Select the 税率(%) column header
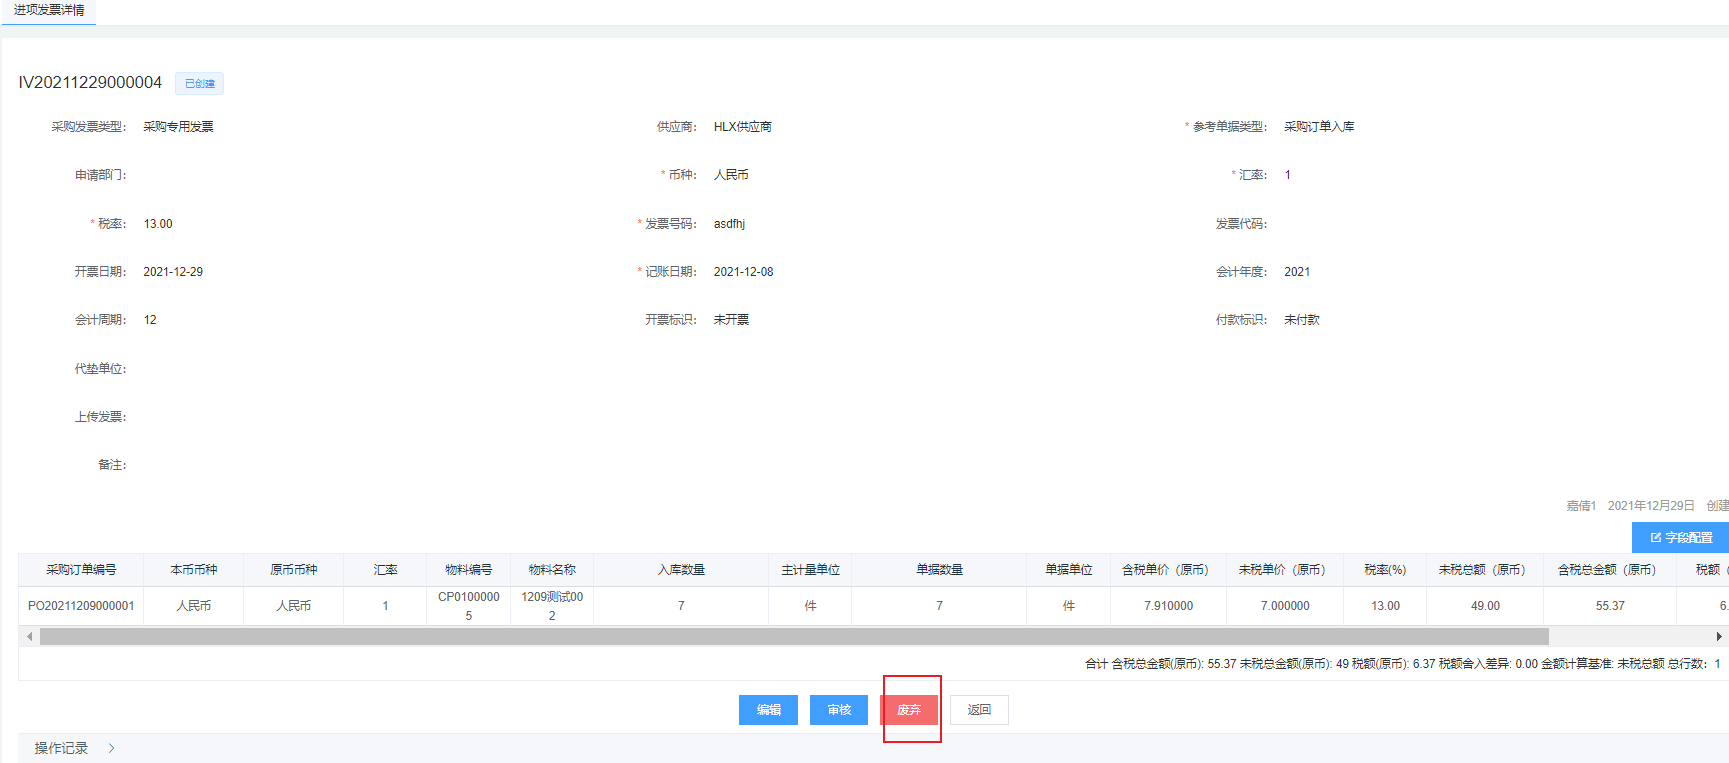This screenshot has height=763, width=1729. [x=1385, y=570]
